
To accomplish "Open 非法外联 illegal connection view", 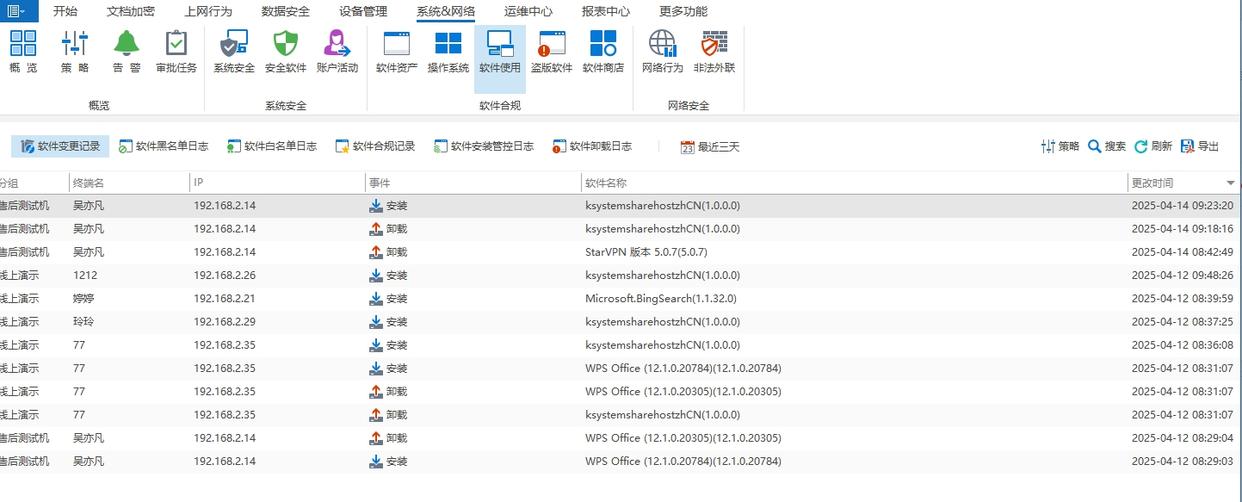I will [714, 52].
